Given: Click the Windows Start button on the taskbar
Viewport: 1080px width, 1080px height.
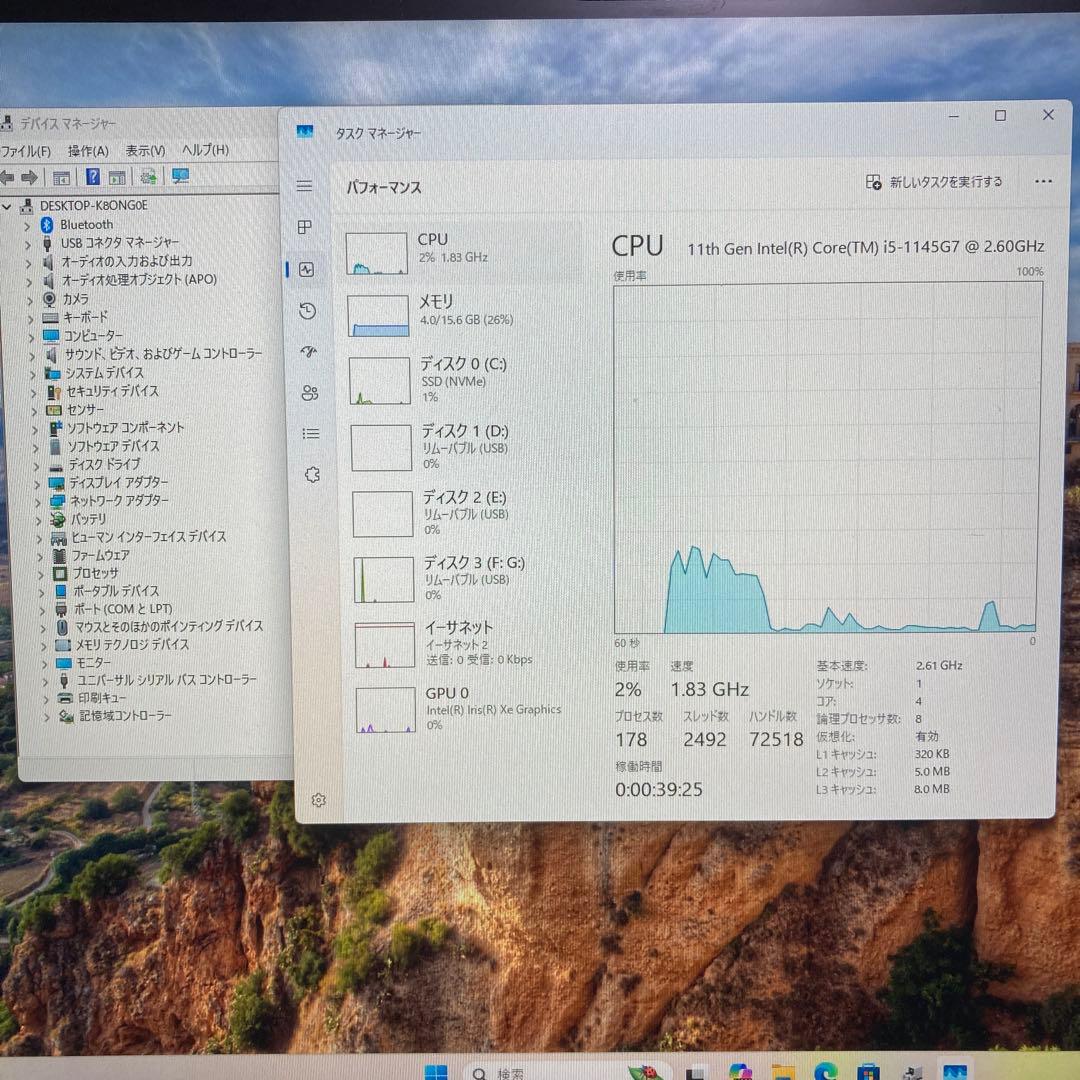Looking at the screenshot, I should pyautogui.click(x=434, y=1071).
